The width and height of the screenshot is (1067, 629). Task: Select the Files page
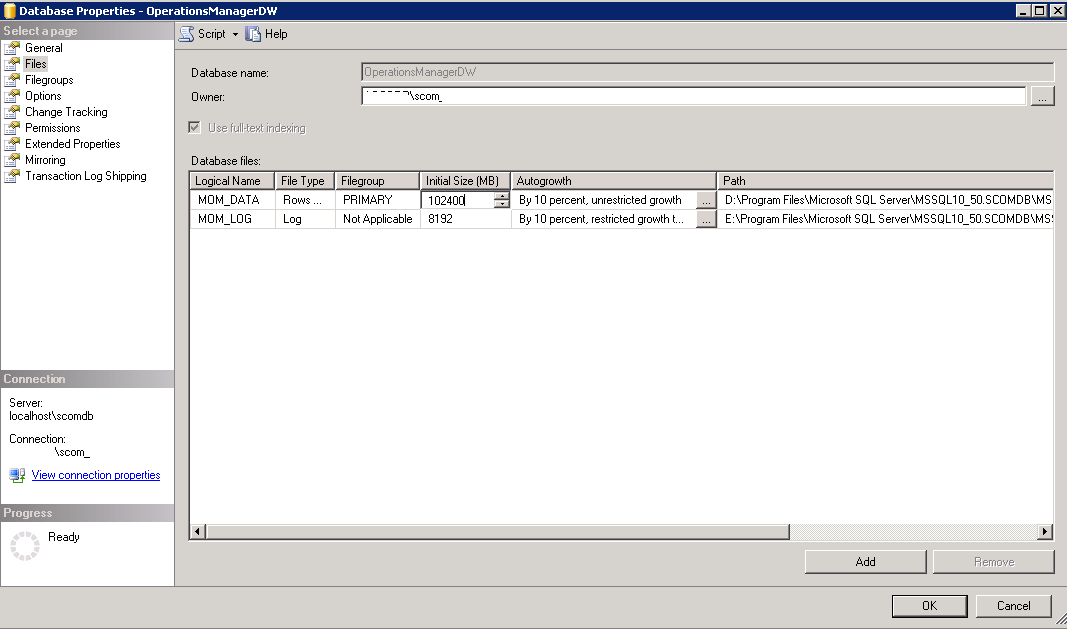coord(35,64)
